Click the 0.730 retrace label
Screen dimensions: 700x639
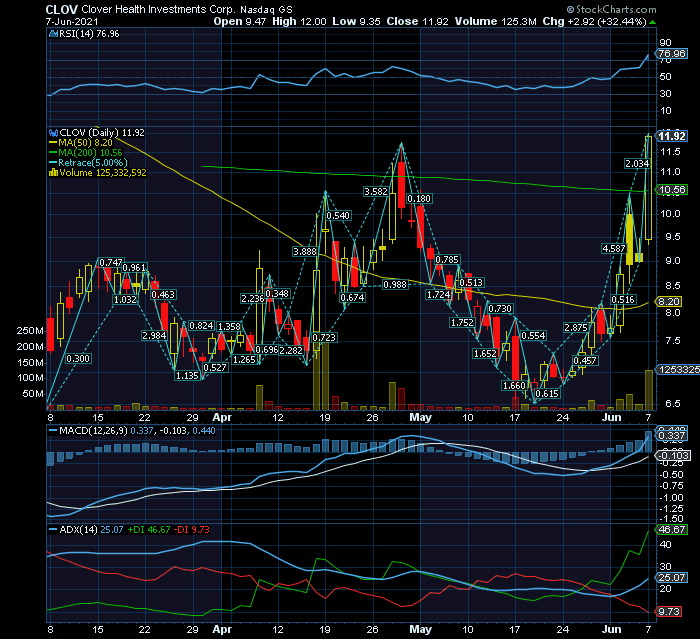(500, 309)
